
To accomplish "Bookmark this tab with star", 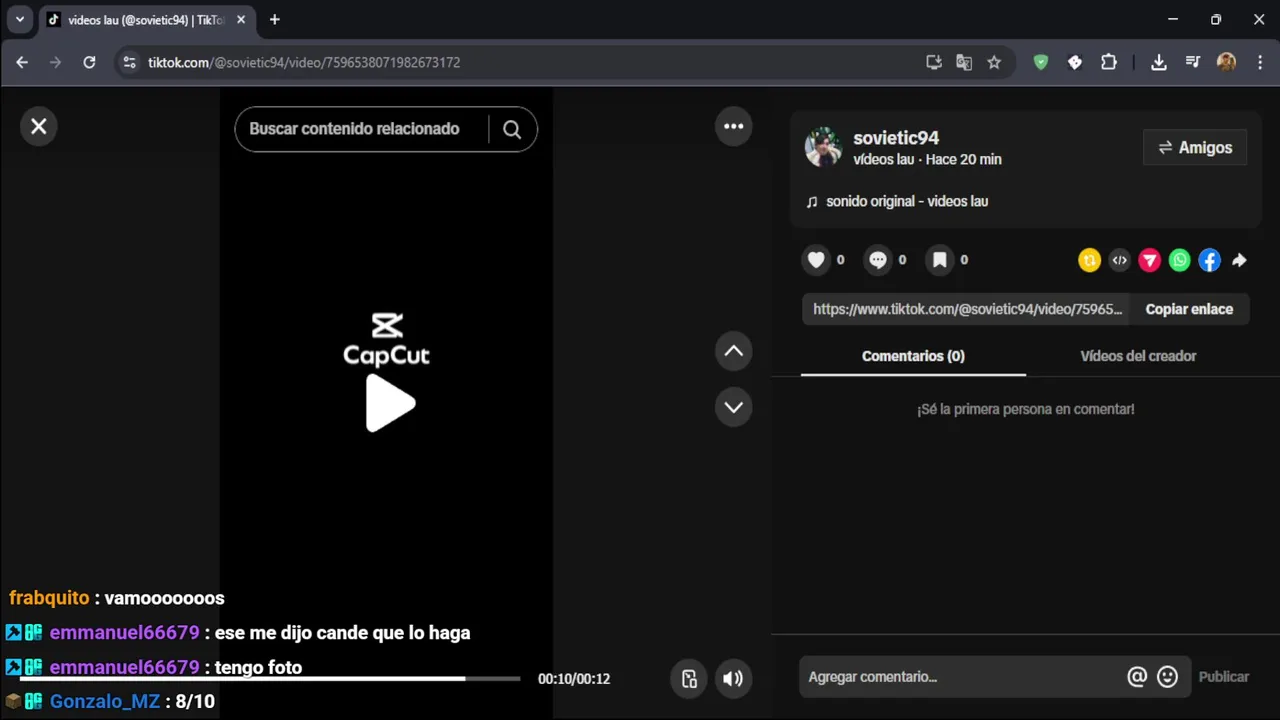I will (x=994, y=62).
